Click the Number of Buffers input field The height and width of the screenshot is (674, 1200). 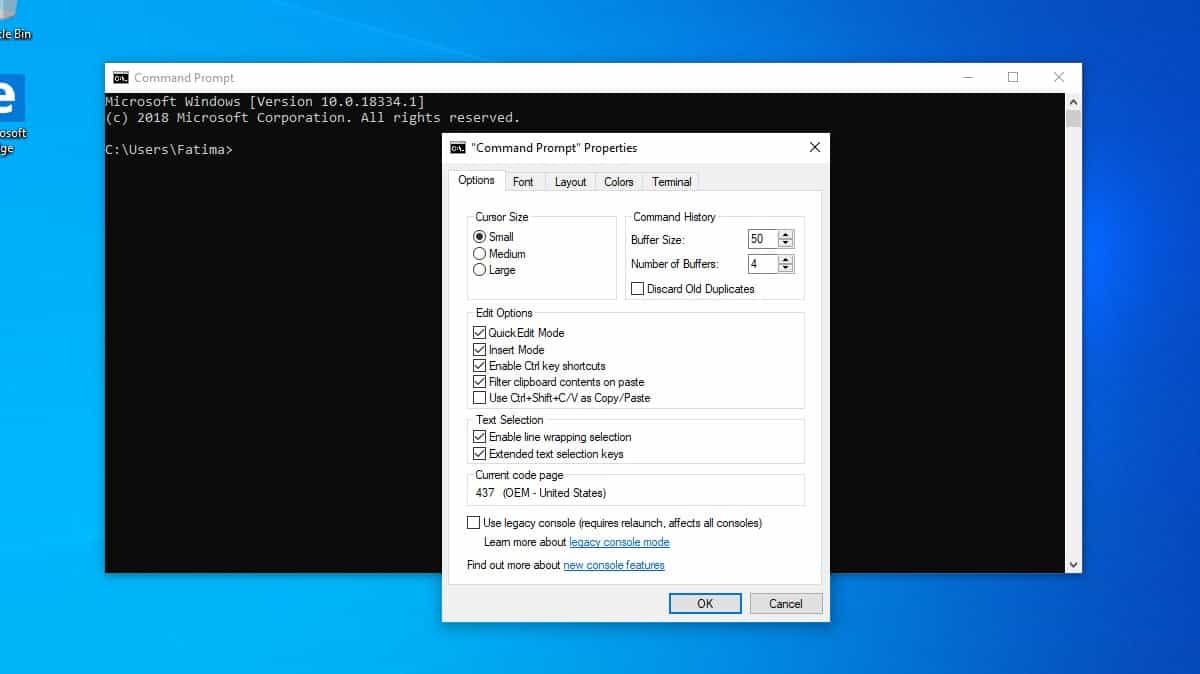762,264
